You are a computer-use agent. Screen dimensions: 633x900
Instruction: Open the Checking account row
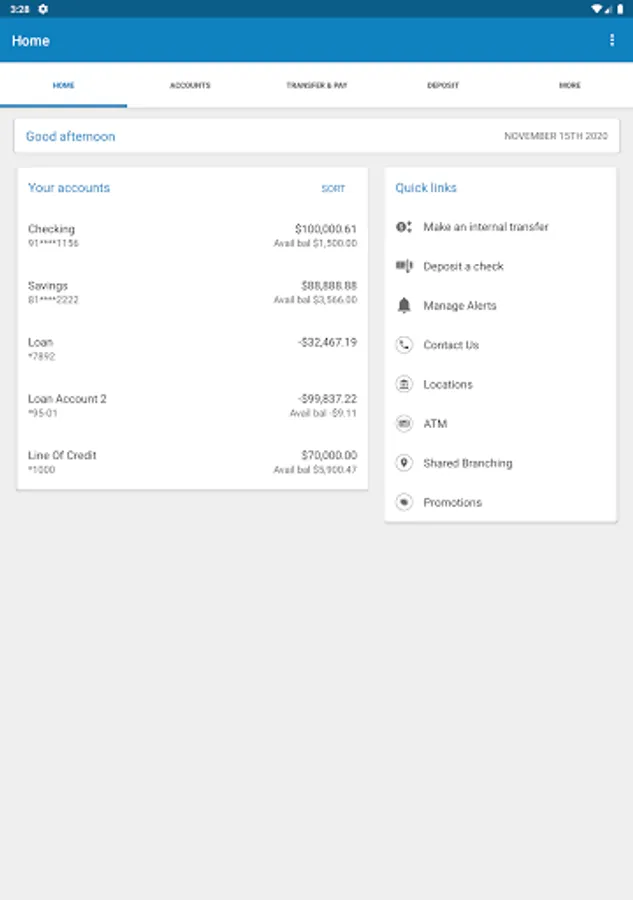click(x=192, y=235)
